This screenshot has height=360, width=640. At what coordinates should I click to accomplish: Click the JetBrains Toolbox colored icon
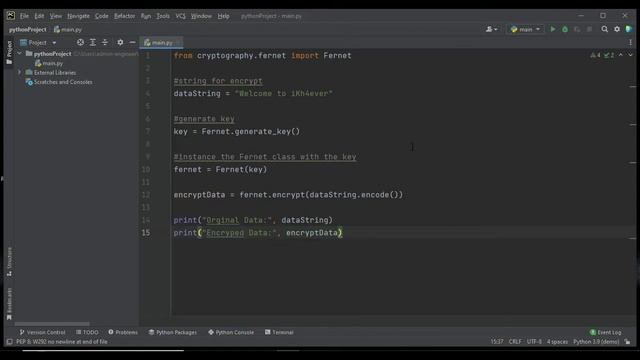click(x=629, y=29)
